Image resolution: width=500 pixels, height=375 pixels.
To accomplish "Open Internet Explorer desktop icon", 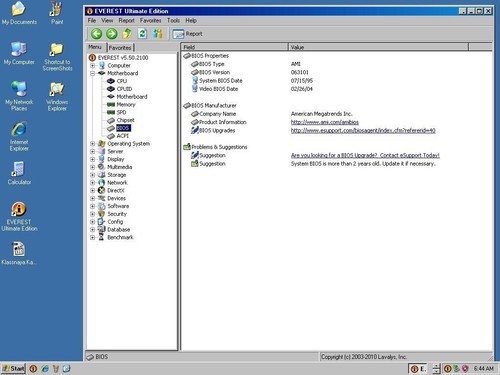I will click(x=19, y=137).
